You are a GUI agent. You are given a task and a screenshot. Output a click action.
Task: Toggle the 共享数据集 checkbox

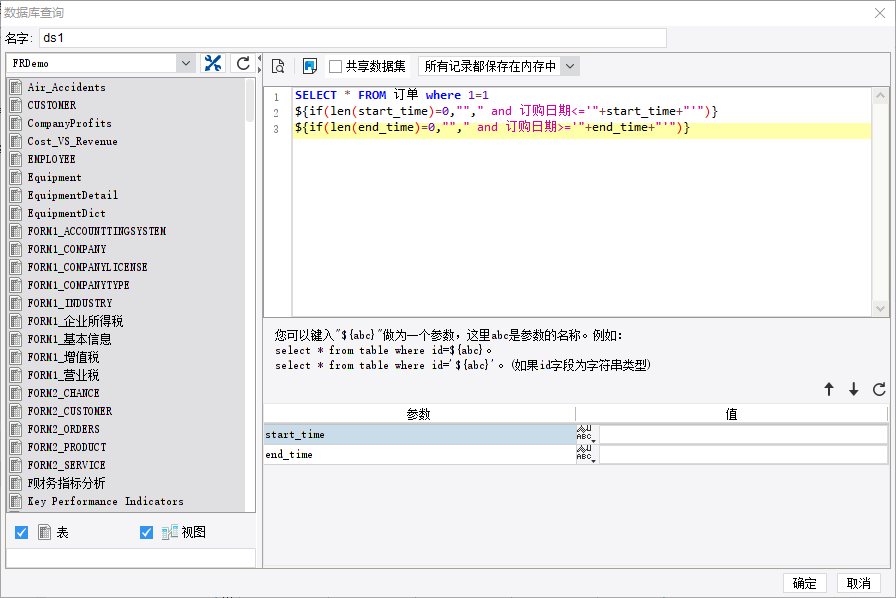coord(335,66)
